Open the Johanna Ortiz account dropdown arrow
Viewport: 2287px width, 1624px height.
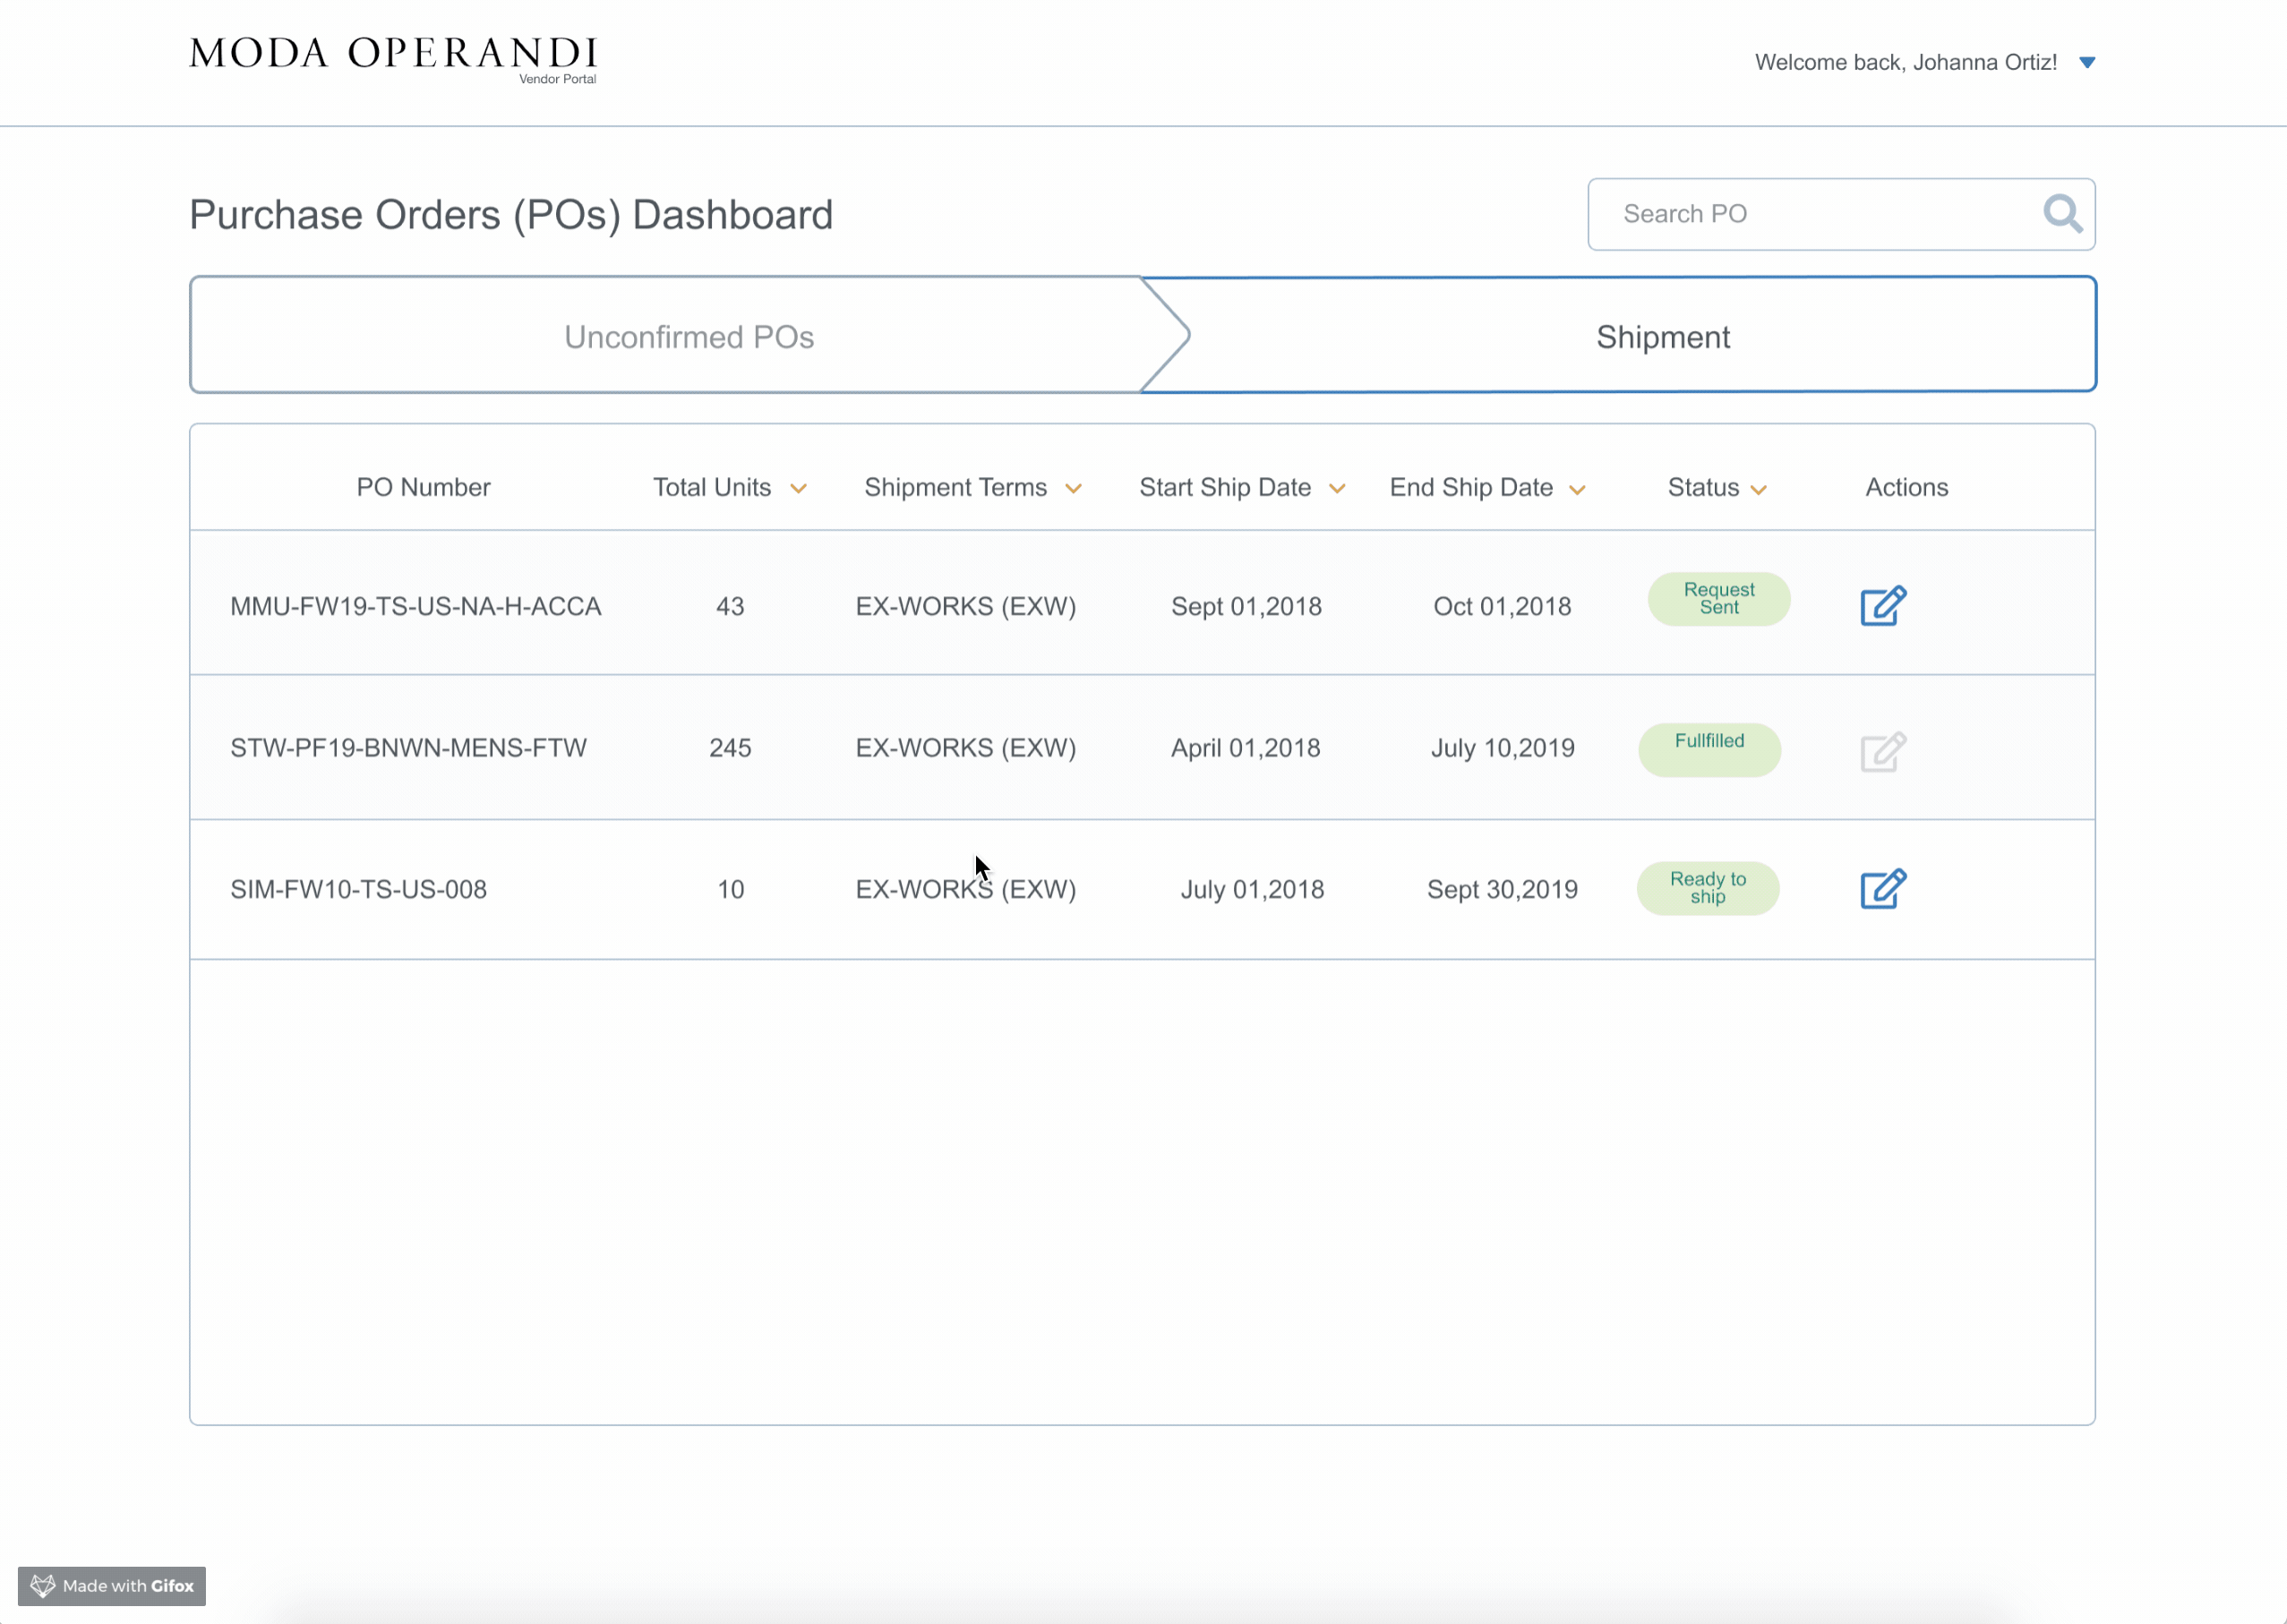point(2087,63)
